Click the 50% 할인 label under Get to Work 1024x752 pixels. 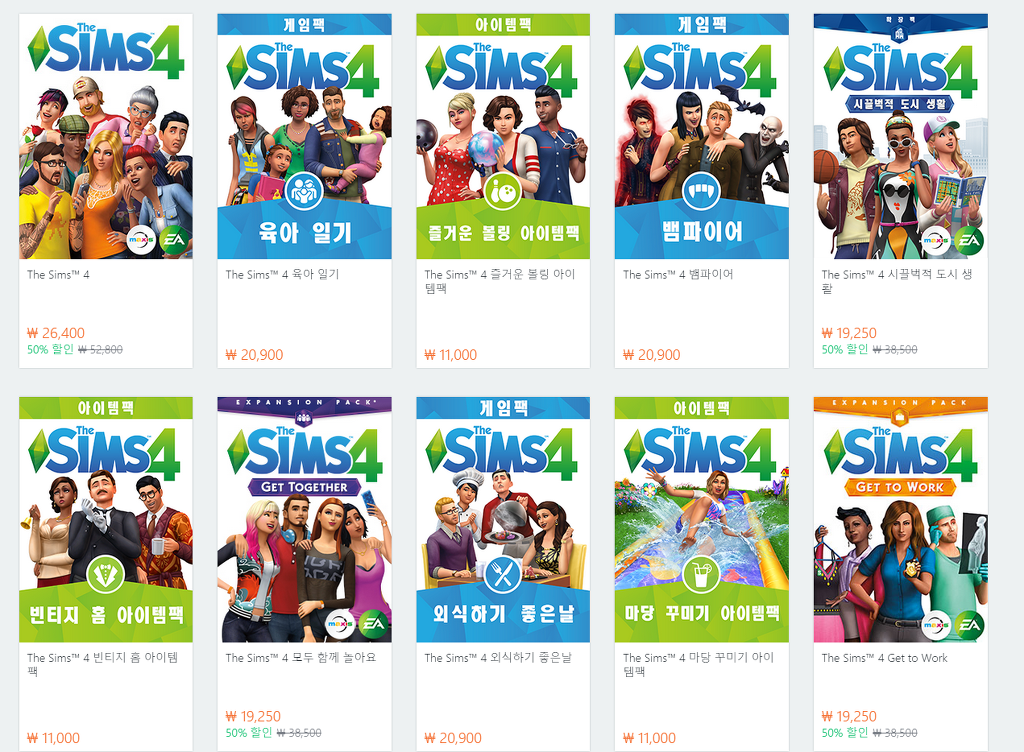845,733
